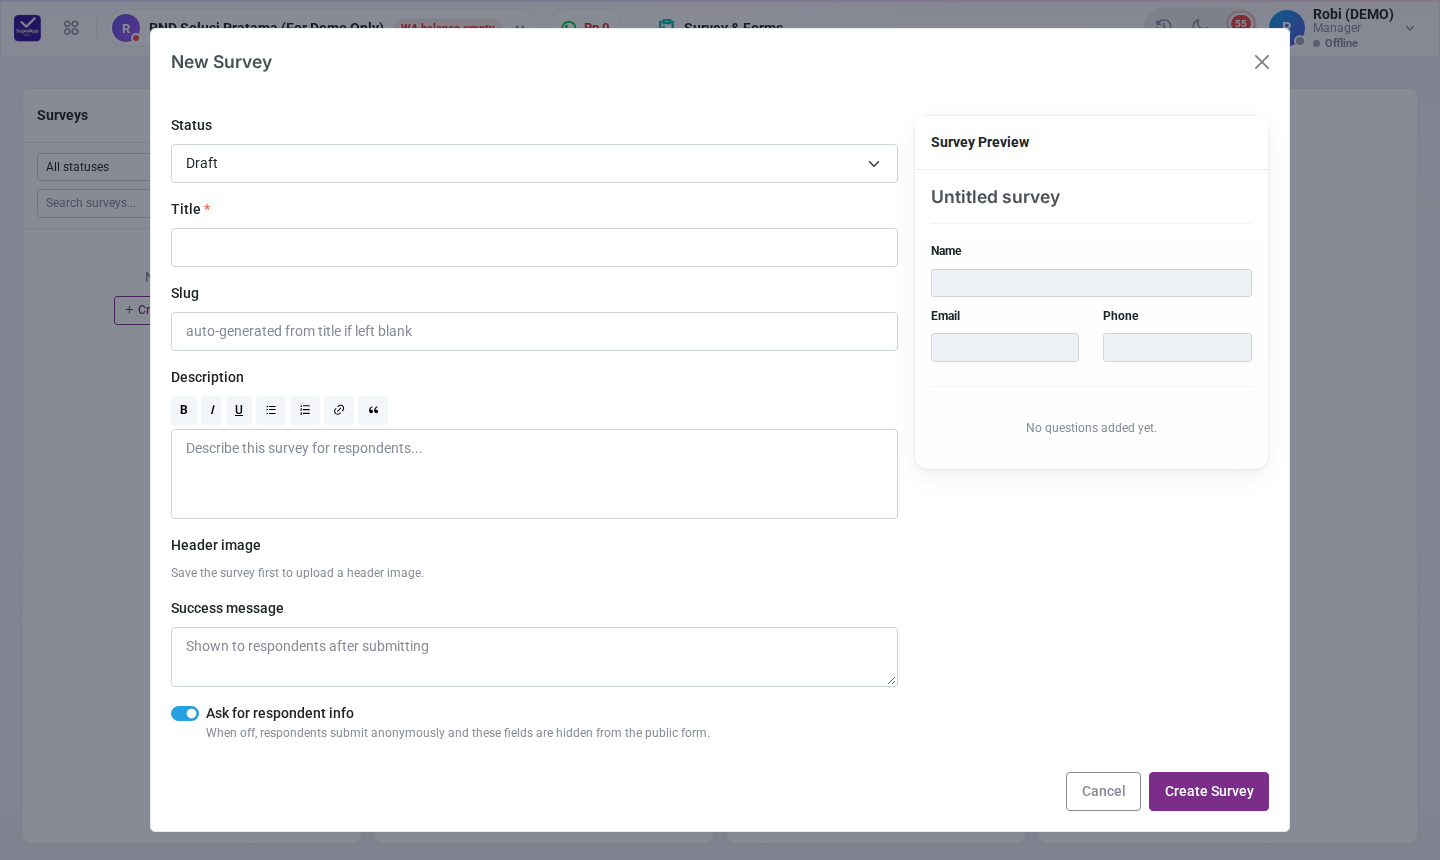This screenshot has height=860, width=1440.
Task: Click into the Description text area
Action: tap(534, 474)
